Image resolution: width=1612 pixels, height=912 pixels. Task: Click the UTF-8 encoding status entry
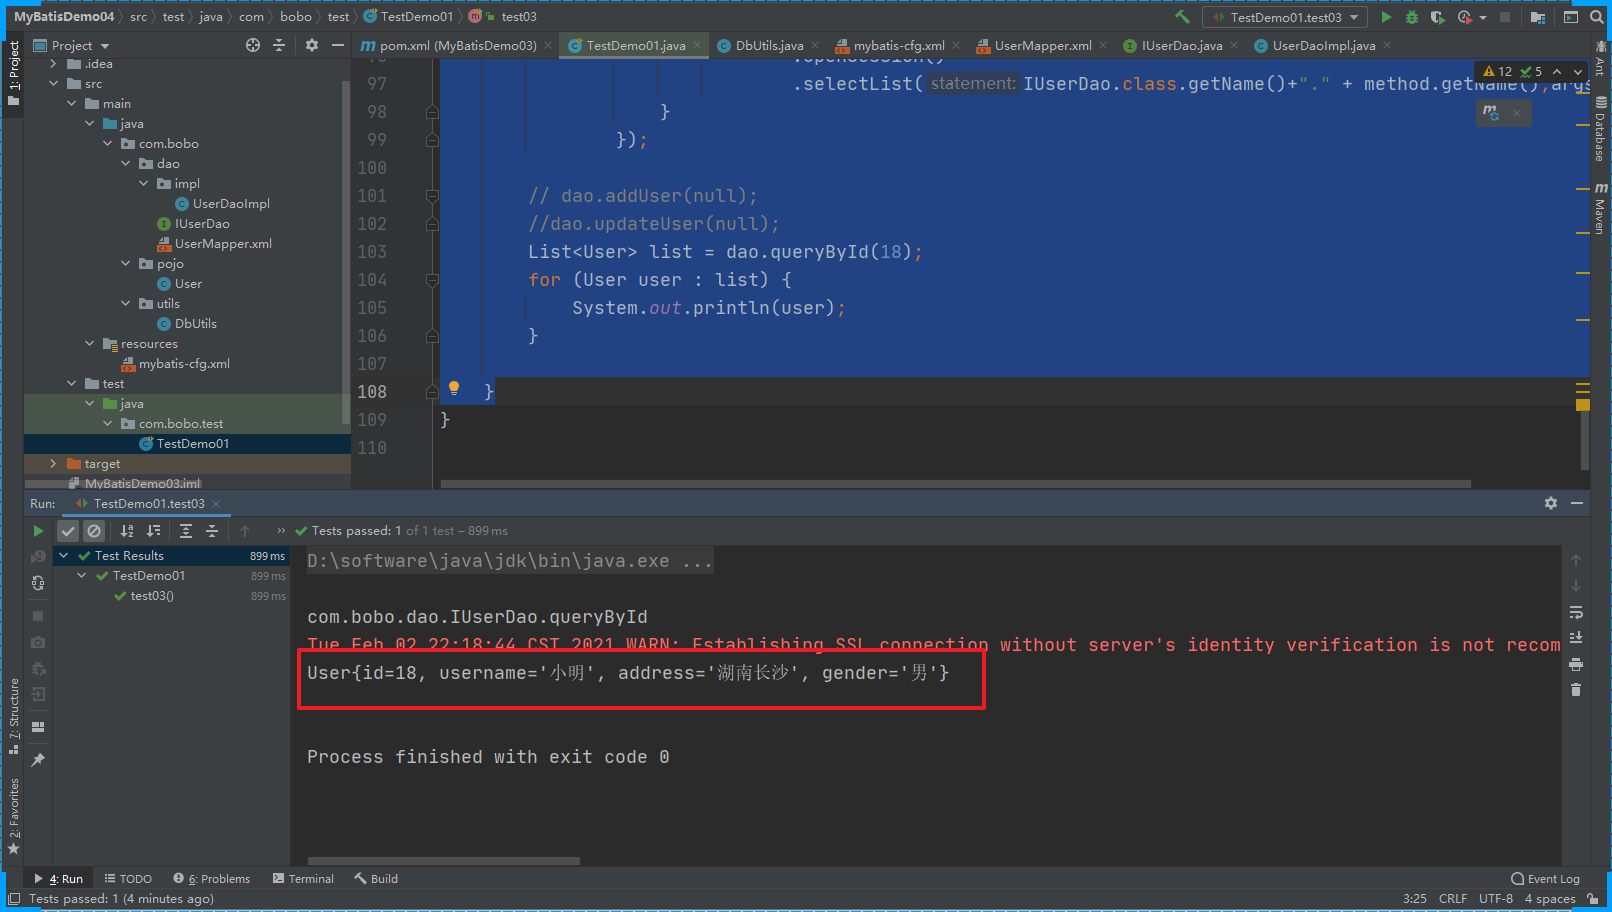(1496, 899)
